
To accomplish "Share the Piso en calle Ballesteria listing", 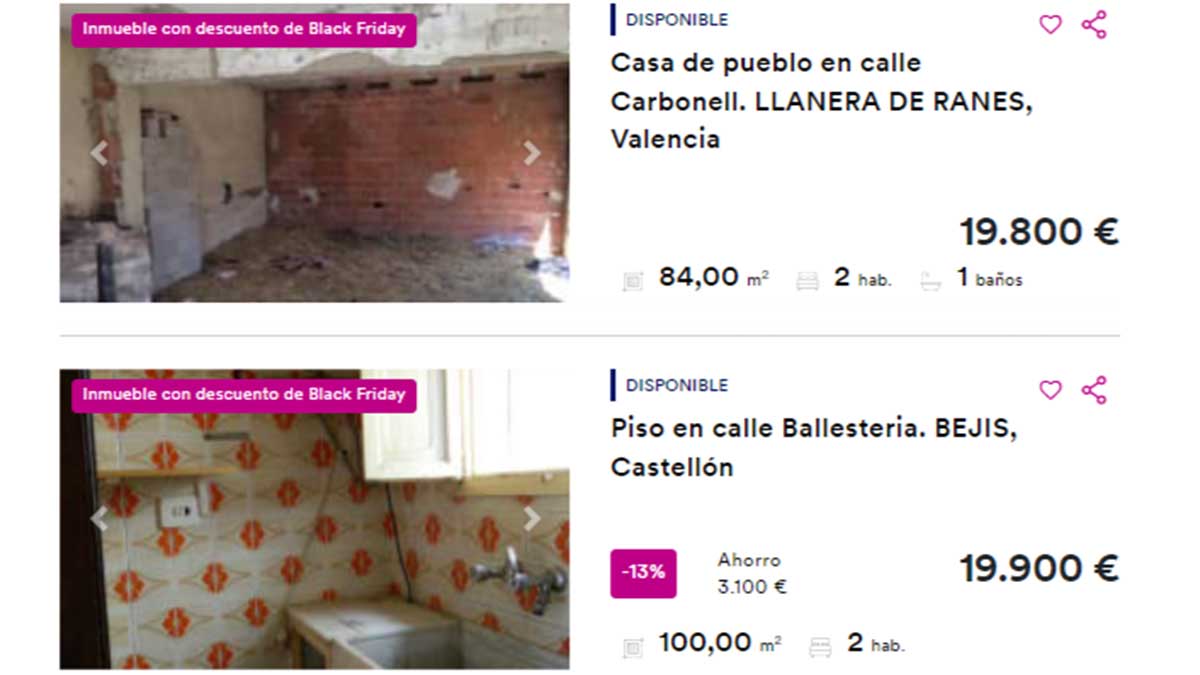I will pyautogui.click(x=1094, y=390).
